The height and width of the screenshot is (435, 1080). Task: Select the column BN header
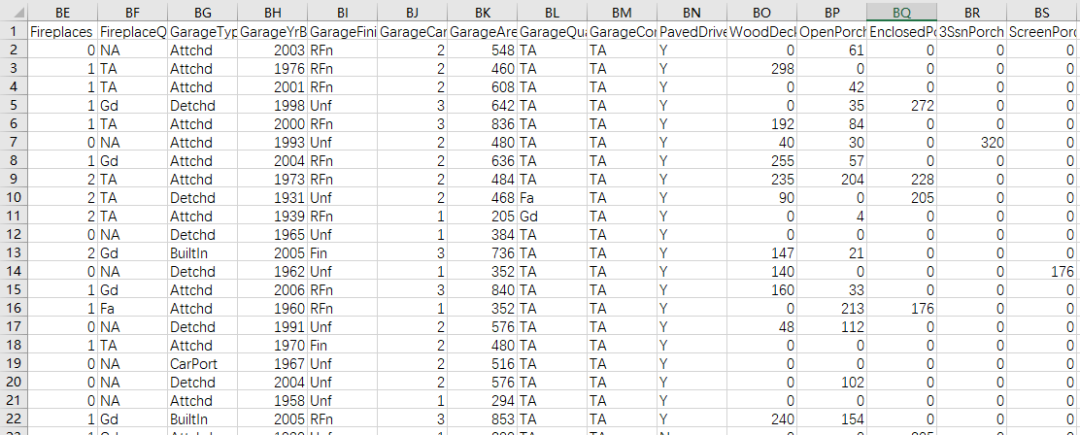(x=692, y=13)
